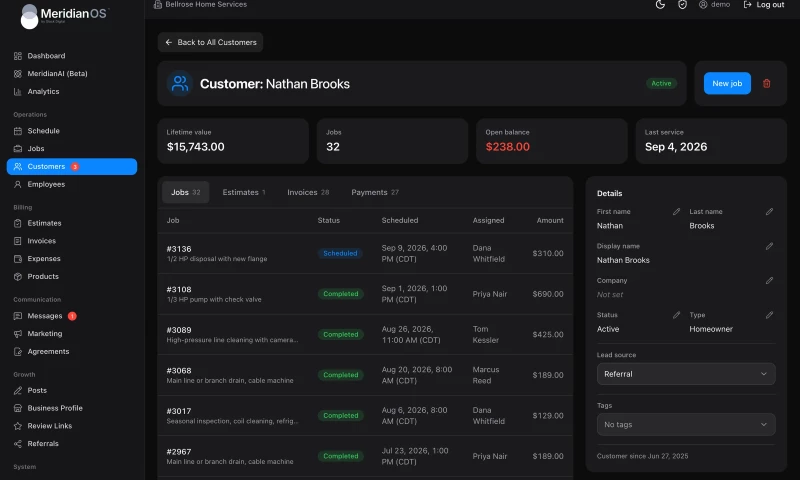Click the Jobs briefcase icon in sidebar

(x=18, y=149)
